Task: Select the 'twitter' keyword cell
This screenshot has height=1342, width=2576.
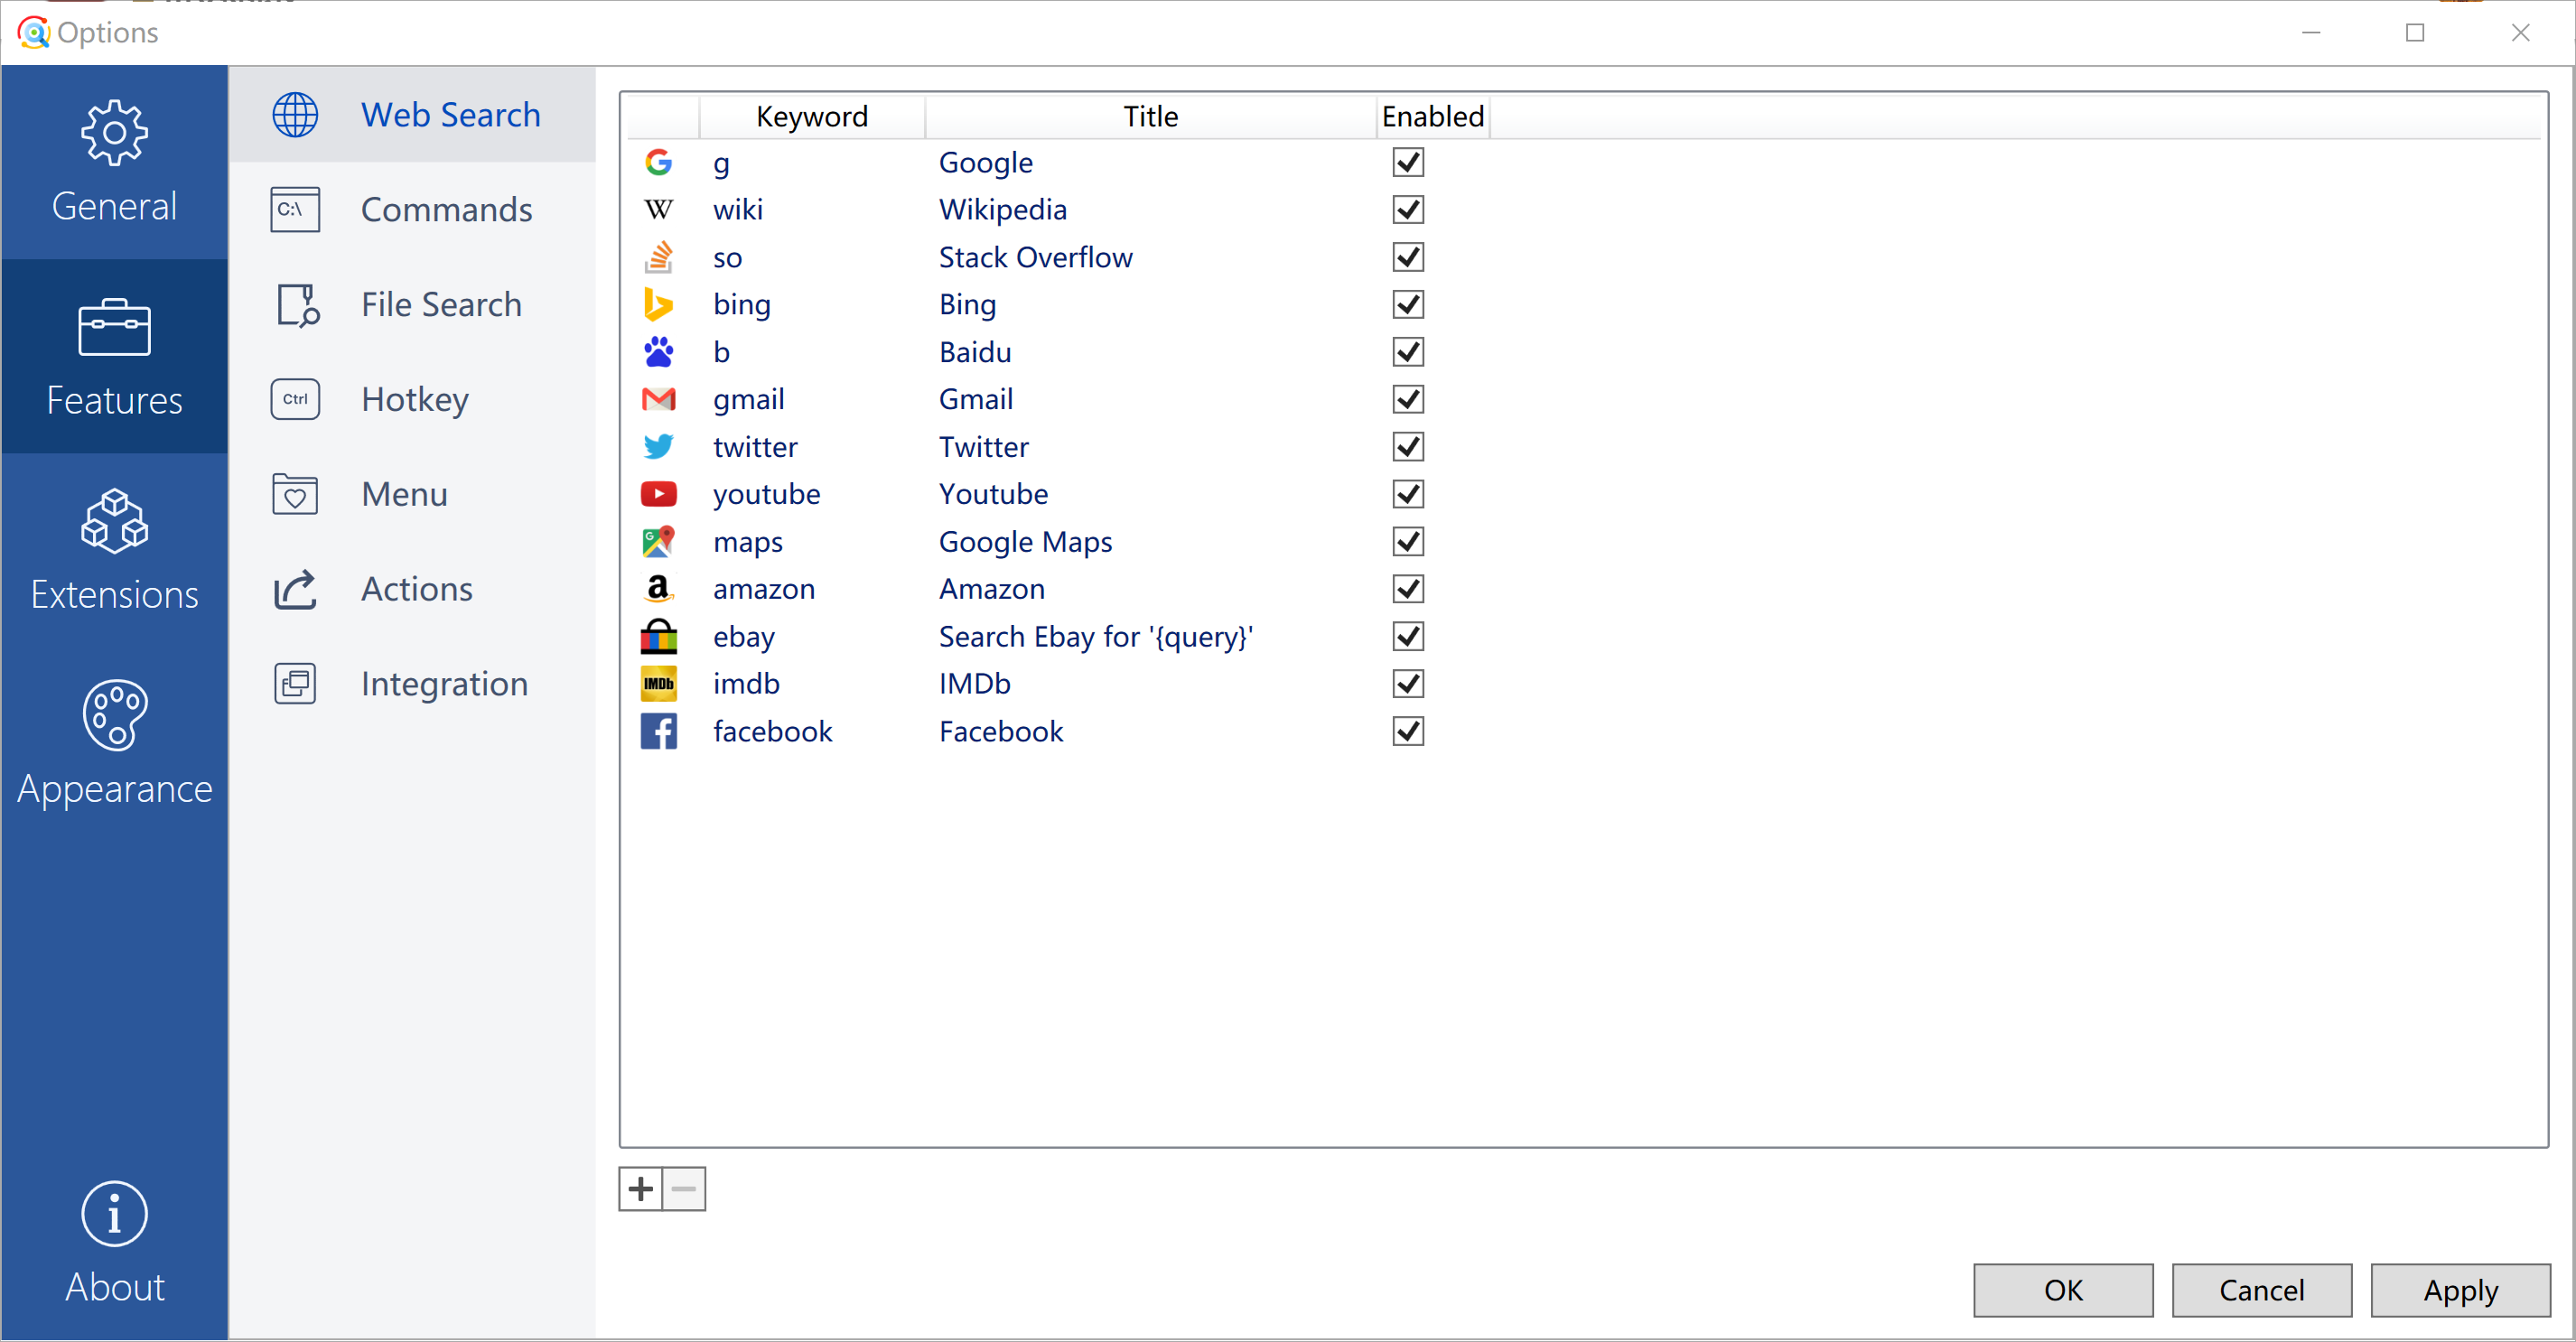Action: [755, 447]
